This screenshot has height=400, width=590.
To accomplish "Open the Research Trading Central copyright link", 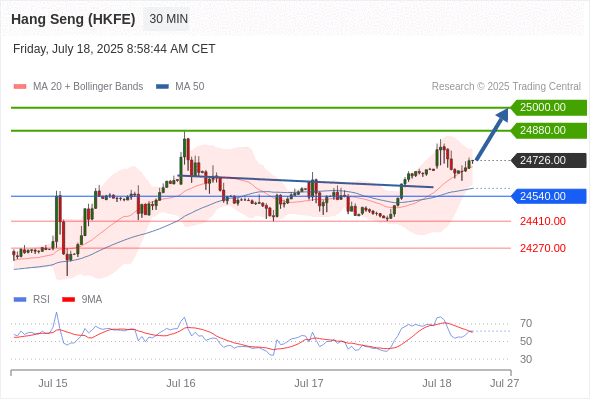I will pyautogui.click(x=506, y=87).
